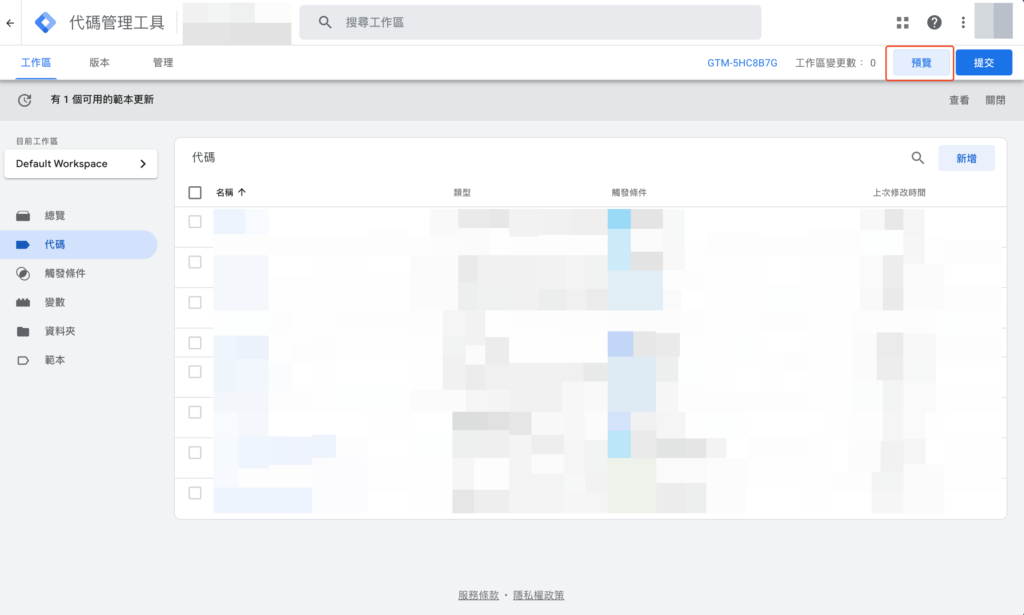Tick the first tag row checkbox
1024x615 pixels.
195,221
